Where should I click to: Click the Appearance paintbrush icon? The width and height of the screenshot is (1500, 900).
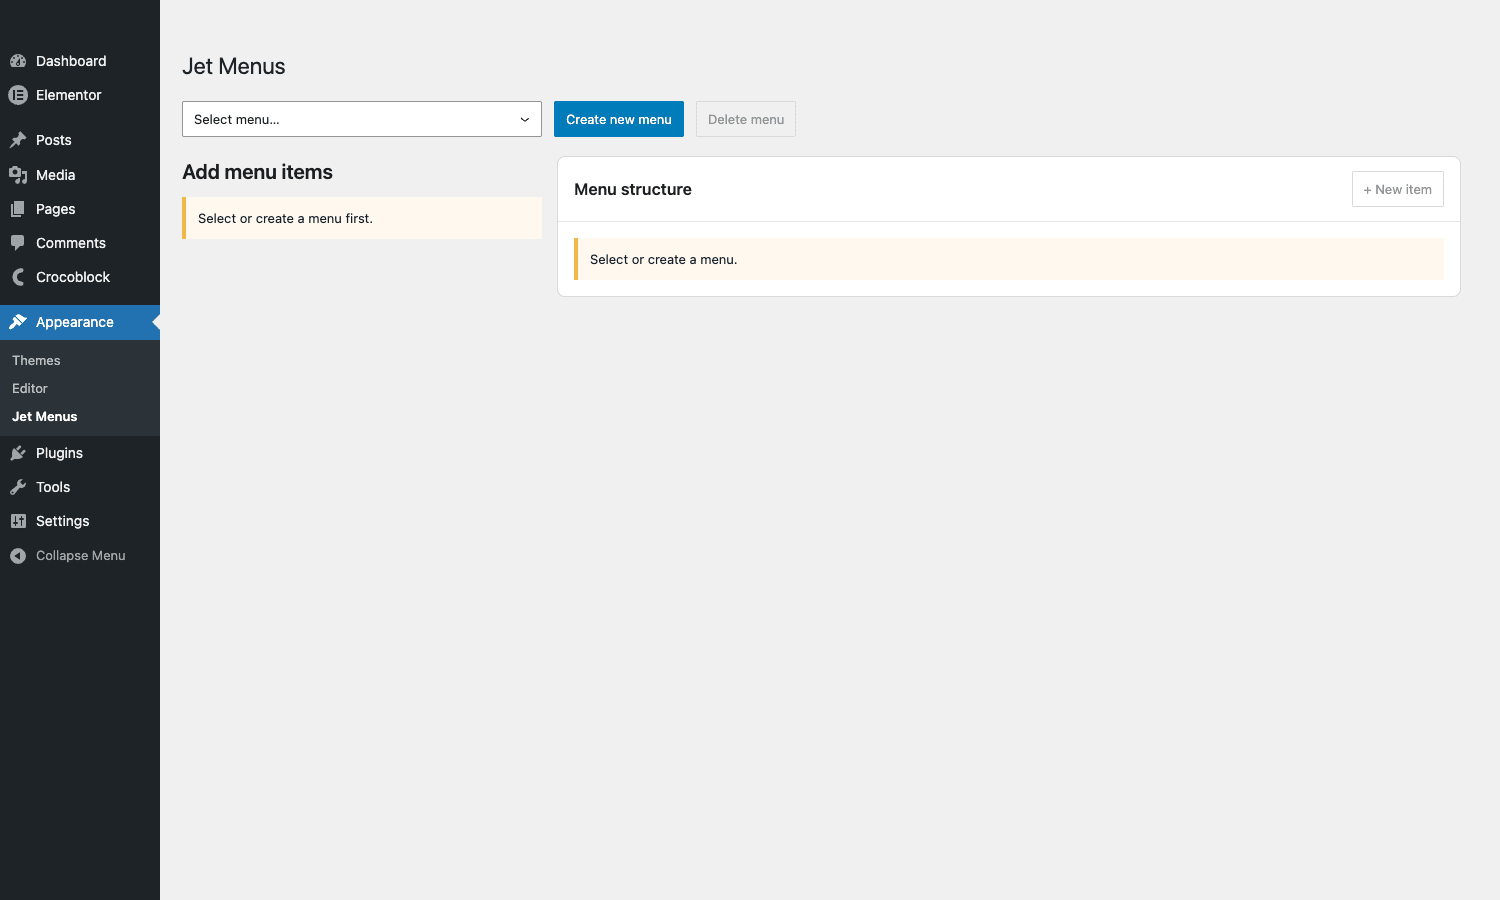click(x=18, y=322)
